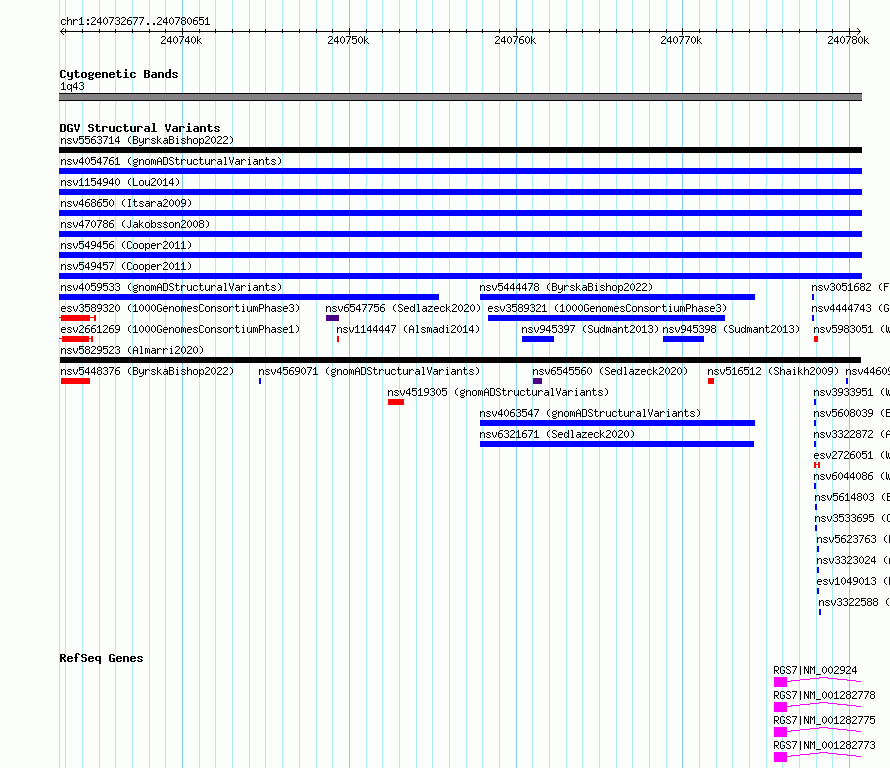Click the blue bar under nsv5444478
The image size is (890, 768).
click(x=617, y=297)
